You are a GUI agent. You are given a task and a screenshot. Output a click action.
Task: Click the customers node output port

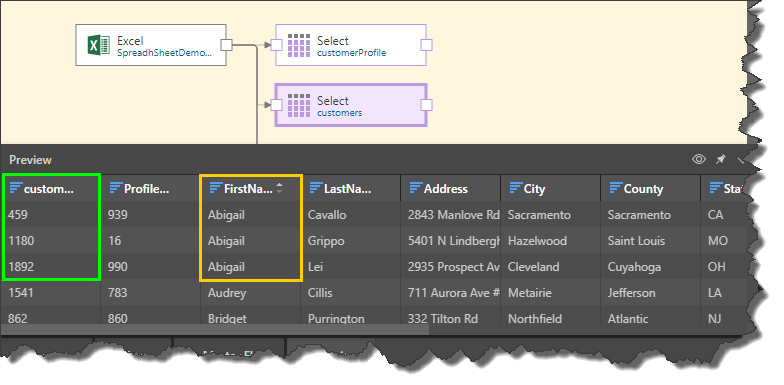[426, 105]
